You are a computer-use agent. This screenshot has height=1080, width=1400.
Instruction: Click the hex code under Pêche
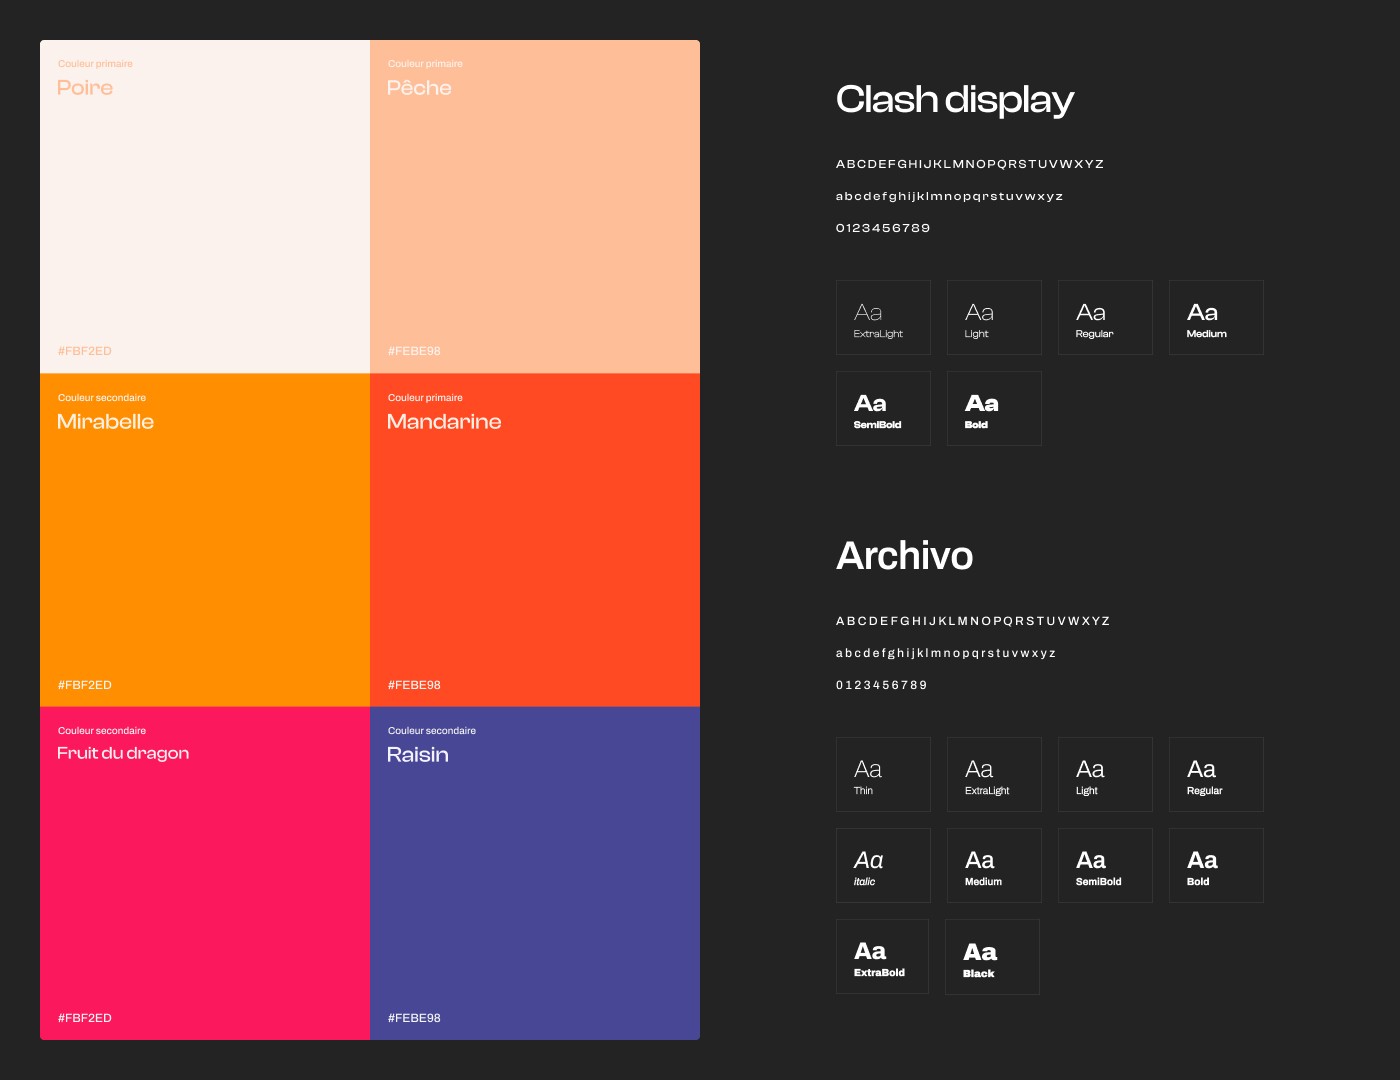pos(414,351)
